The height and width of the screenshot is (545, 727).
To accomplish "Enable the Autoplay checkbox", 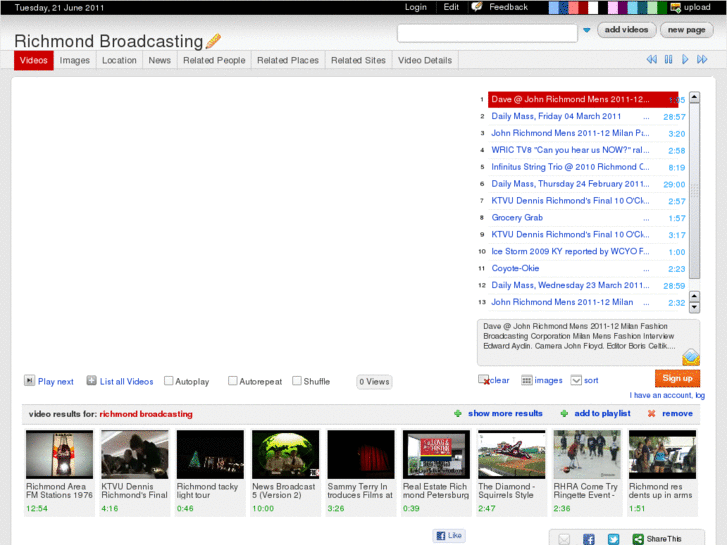I will coord(169,381).
